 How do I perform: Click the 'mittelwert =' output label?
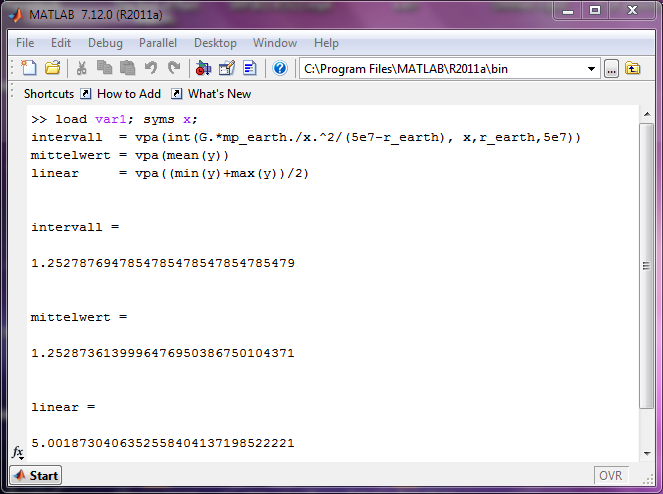79,317
